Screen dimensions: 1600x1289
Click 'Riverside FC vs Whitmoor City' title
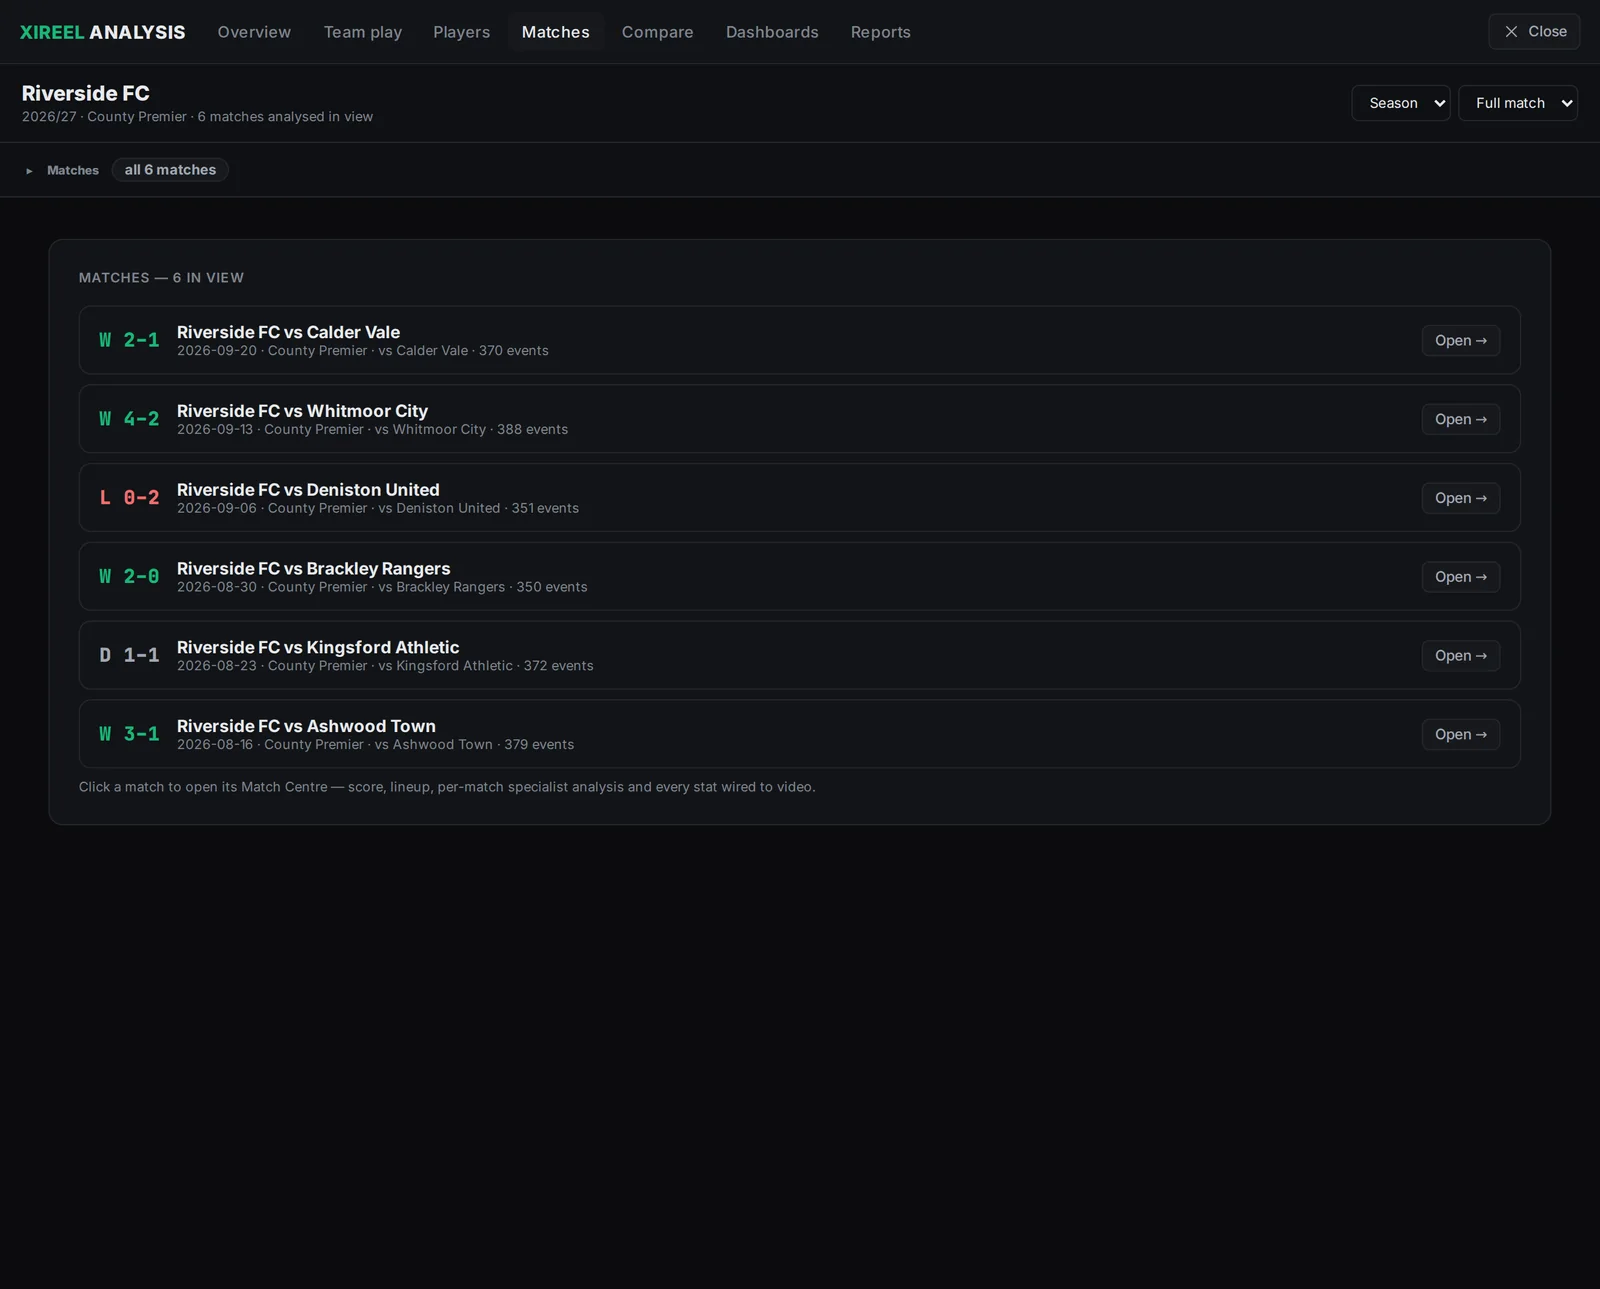click(x=302, y=411)
